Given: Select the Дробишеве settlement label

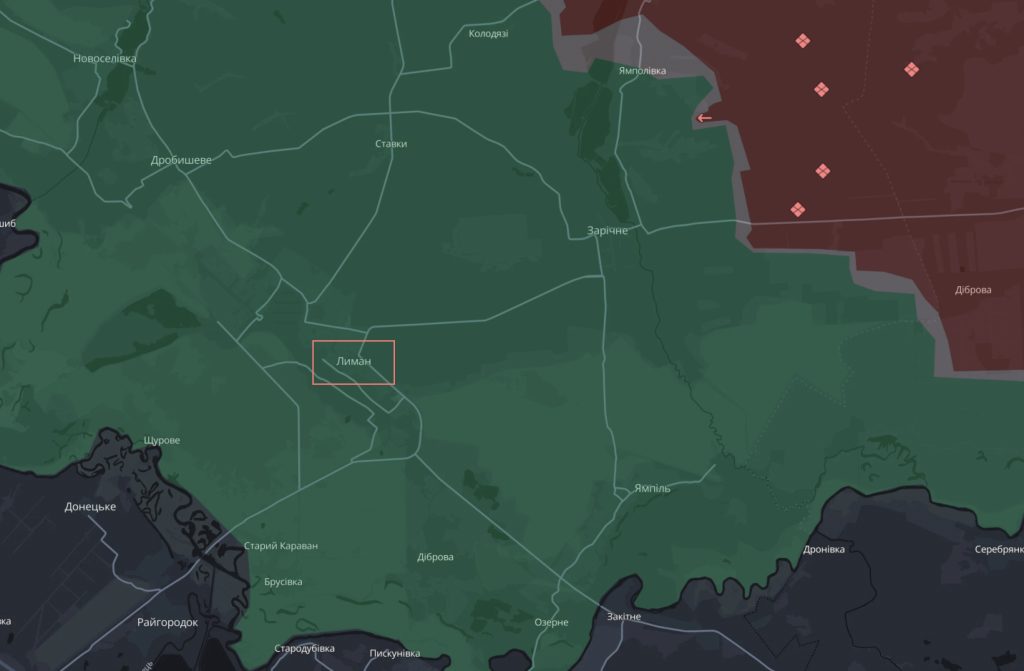Looking at the screenshot, I should 181,160.
